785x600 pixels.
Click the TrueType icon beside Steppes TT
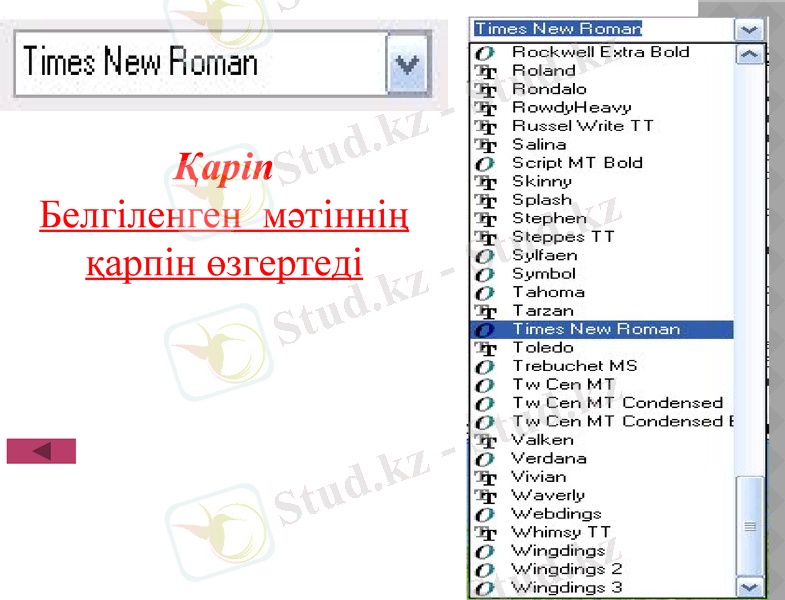(x=485, y=238)
